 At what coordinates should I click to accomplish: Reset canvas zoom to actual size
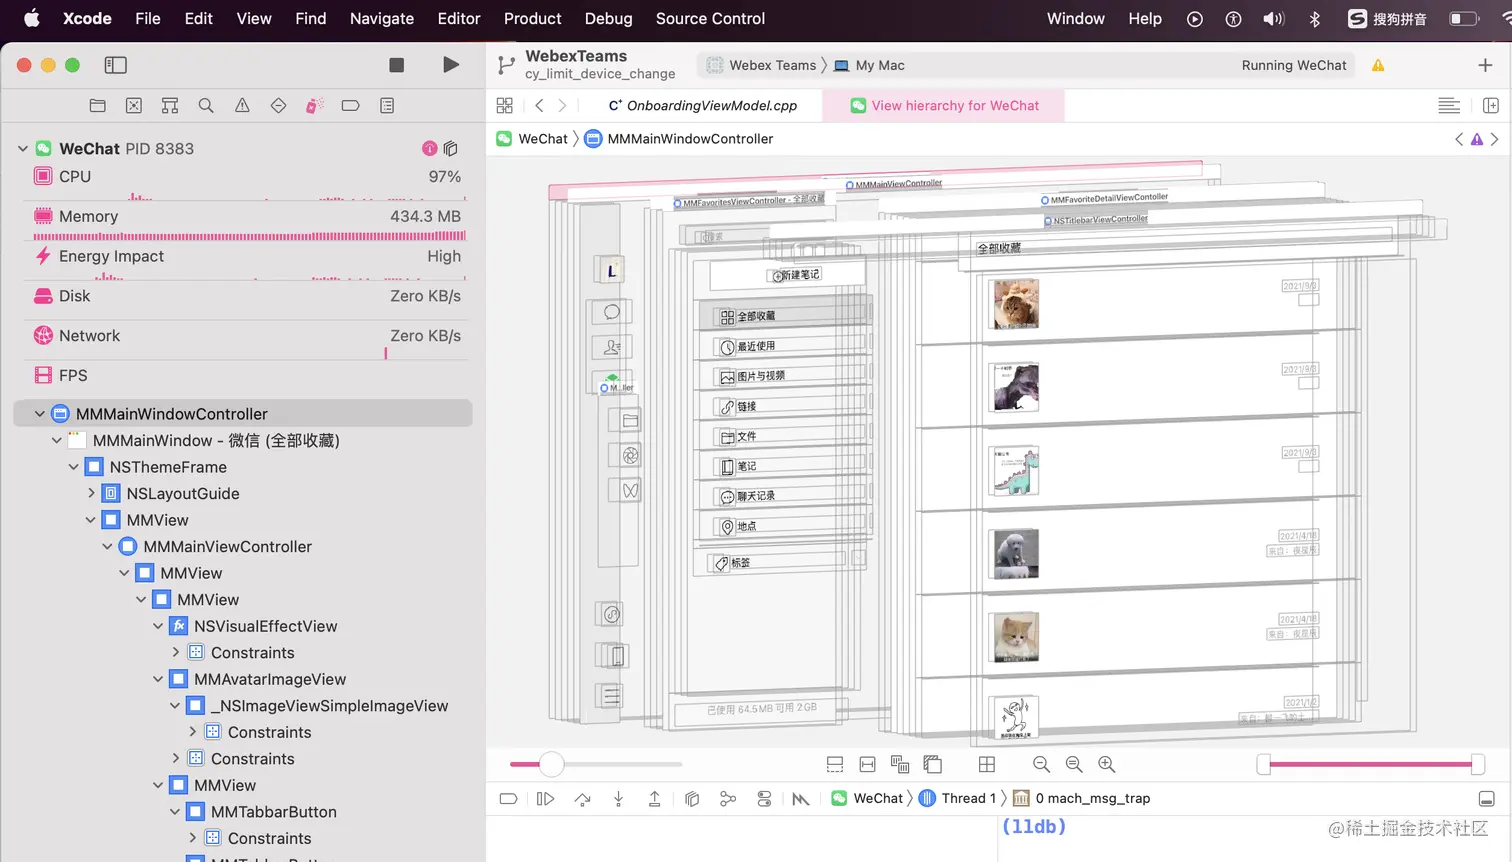pos(1074,764)
